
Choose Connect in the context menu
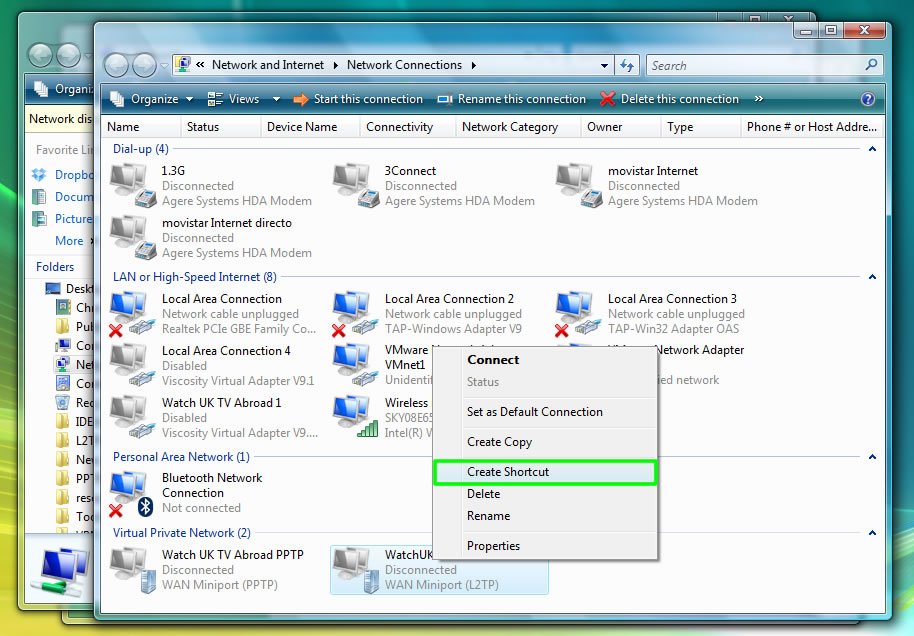tap(546, 360)
